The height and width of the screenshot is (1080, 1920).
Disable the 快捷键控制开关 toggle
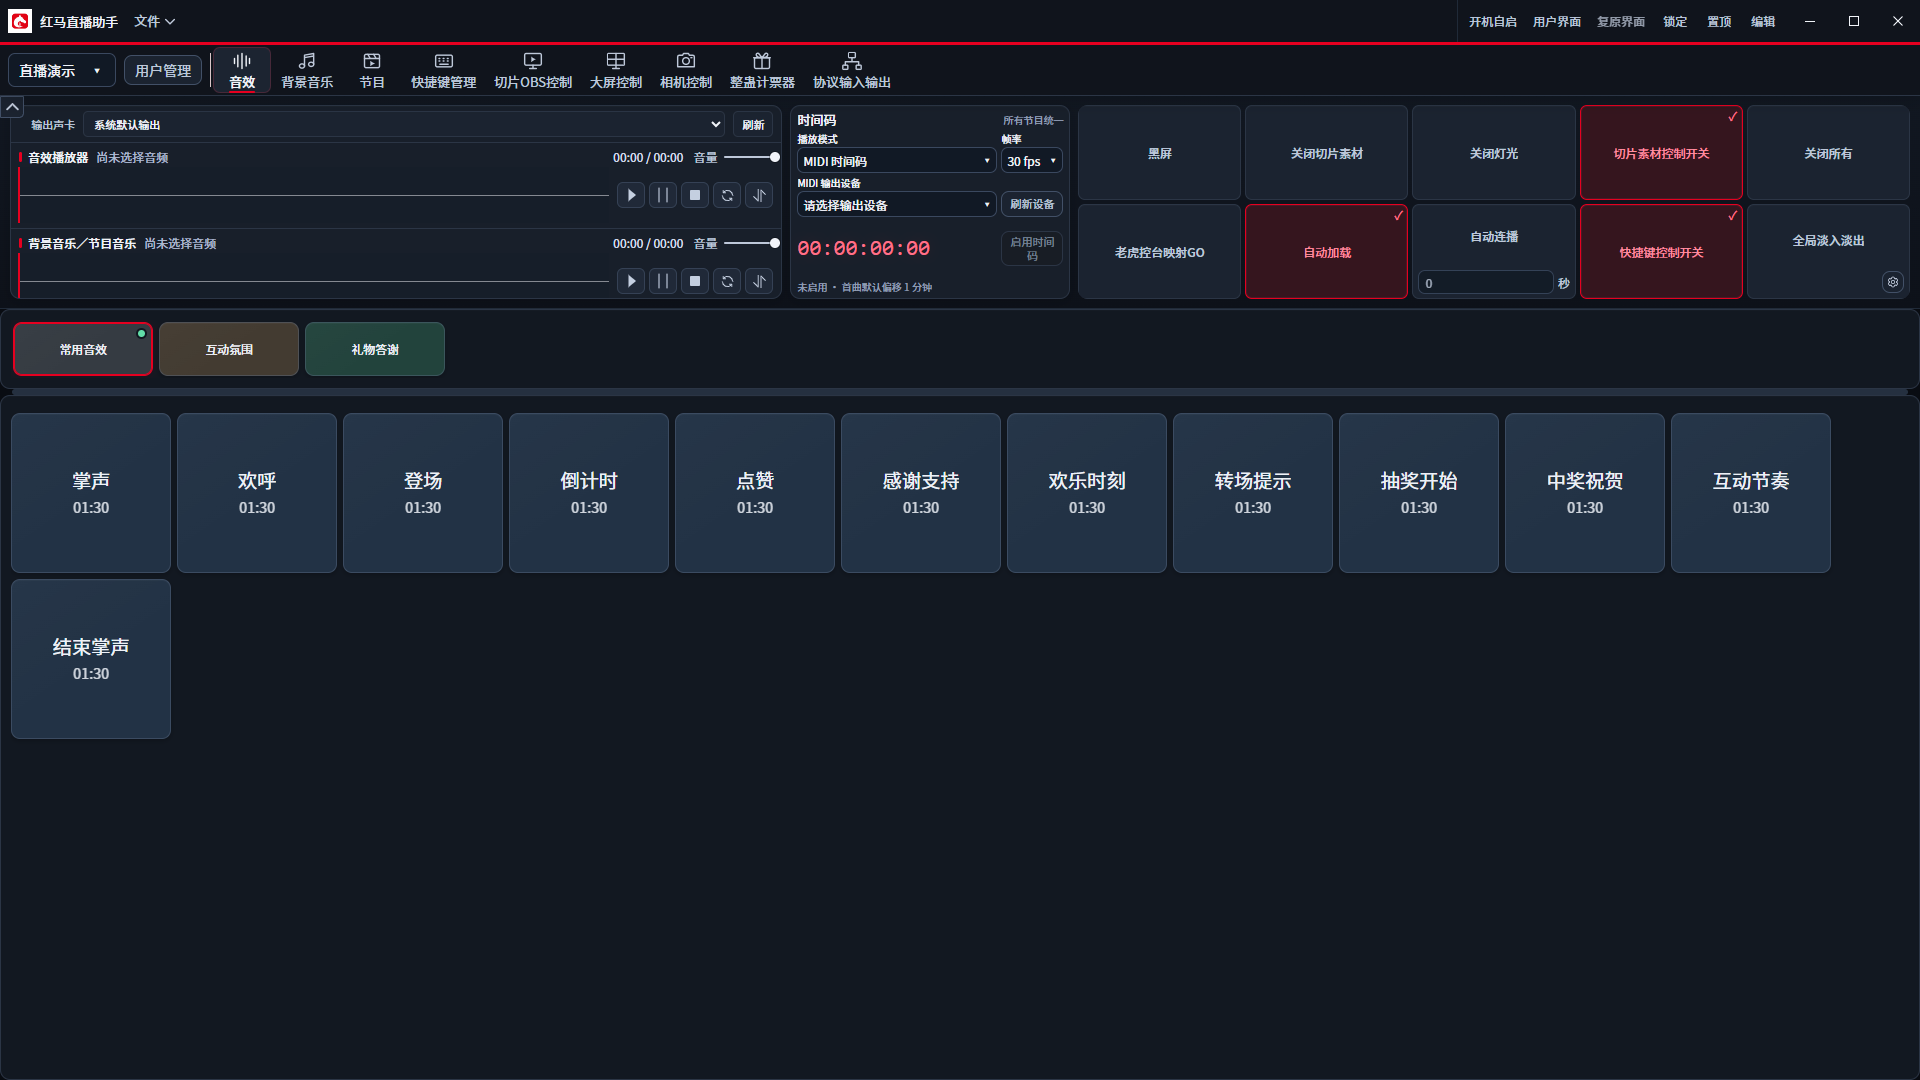[1661, 252]
